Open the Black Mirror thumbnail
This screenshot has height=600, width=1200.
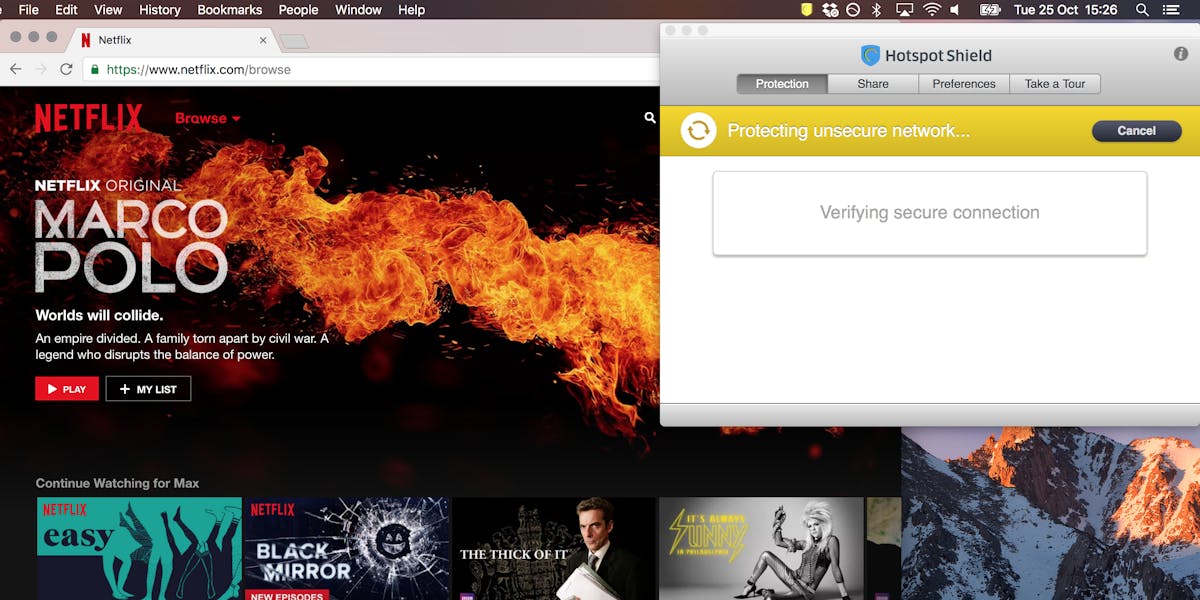click(x=347, y=549)
